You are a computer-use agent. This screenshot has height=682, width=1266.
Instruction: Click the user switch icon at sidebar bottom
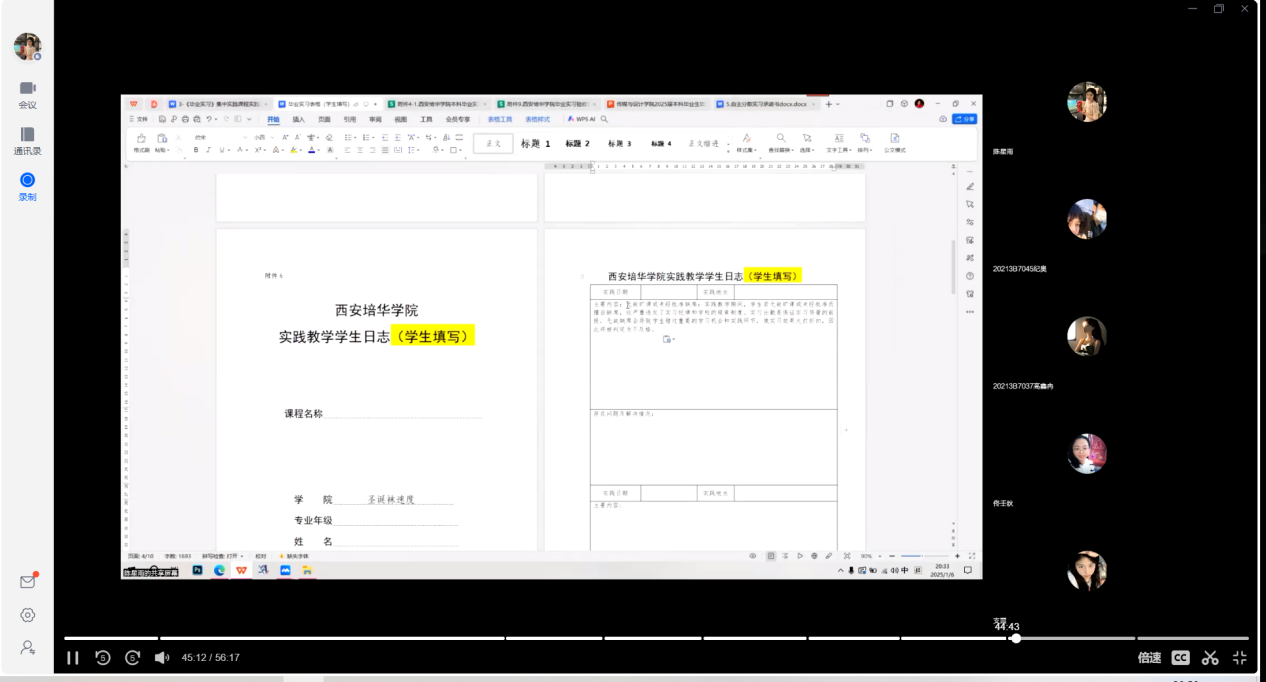(28, 648)
